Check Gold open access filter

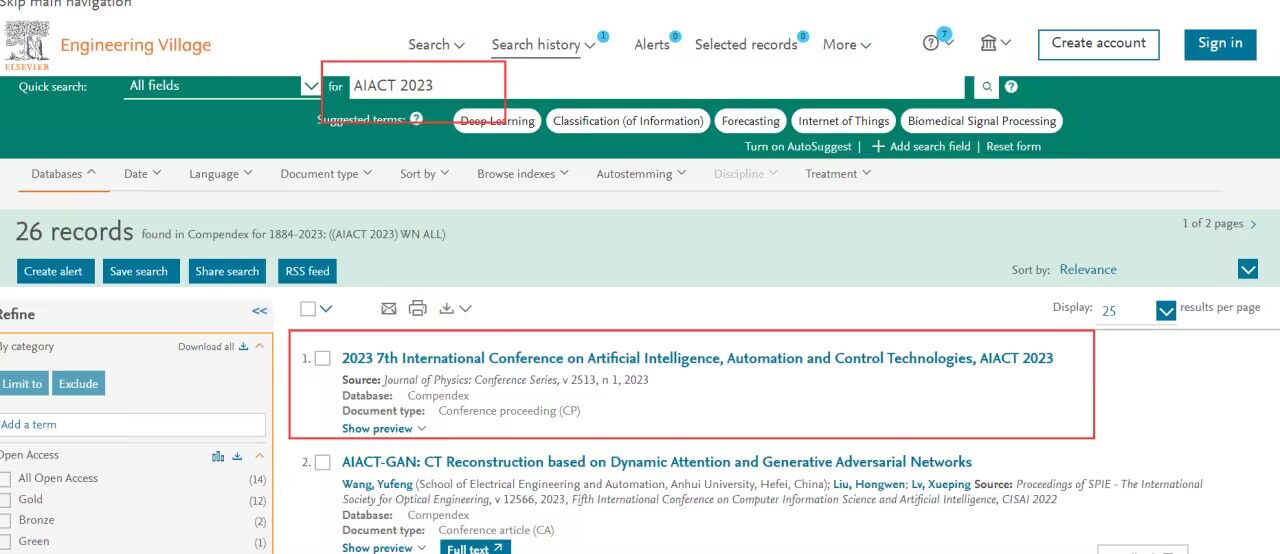point(6,500)
